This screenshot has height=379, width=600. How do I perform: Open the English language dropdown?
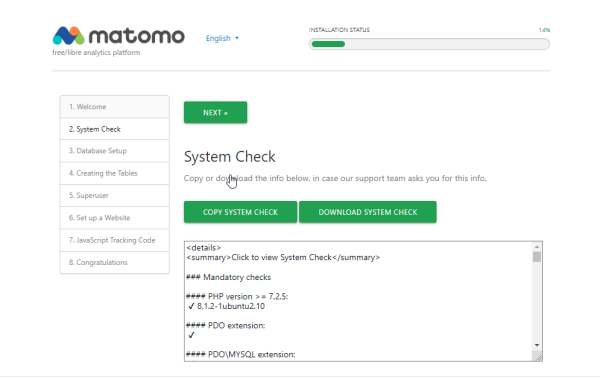pyautogui.click(x=222, y=38)
